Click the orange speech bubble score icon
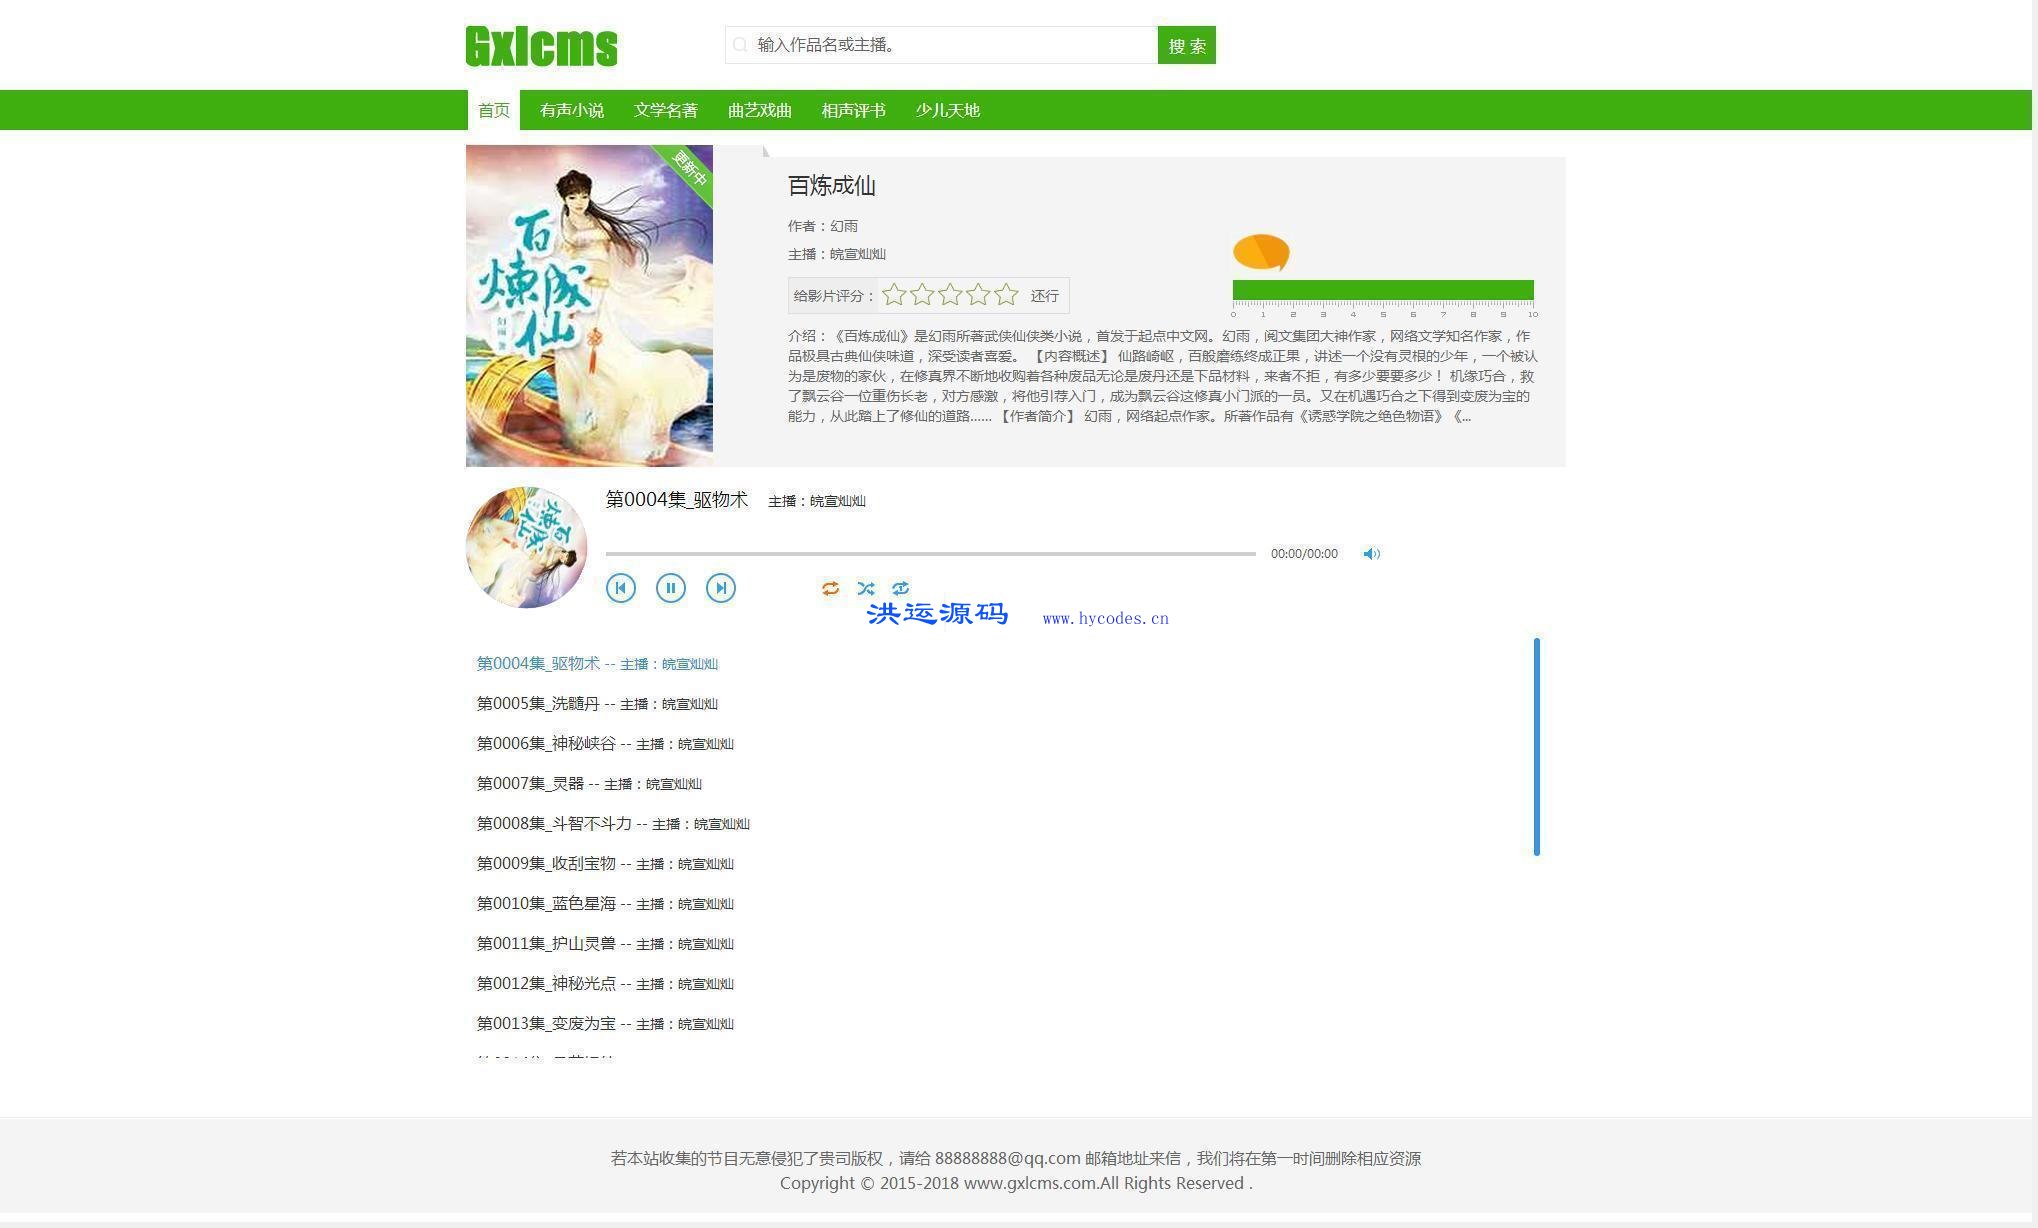 pyautogui.click(x=1261, y=252)
